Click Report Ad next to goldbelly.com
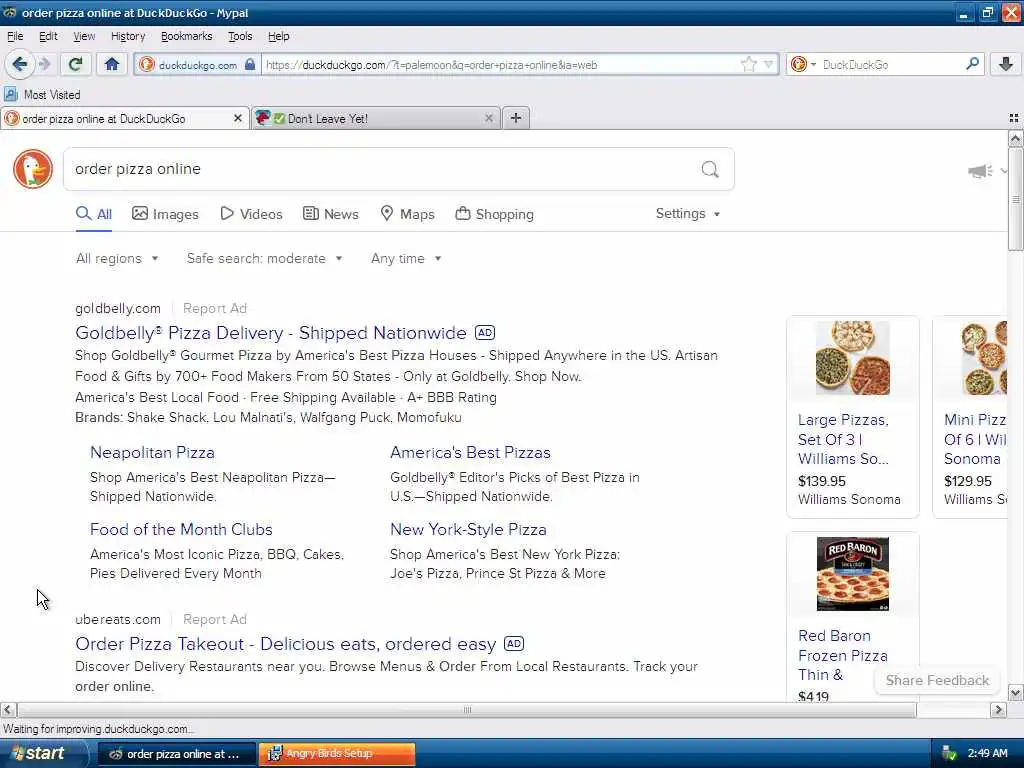Screen dimensions: 1024x768 click(215, 308)
